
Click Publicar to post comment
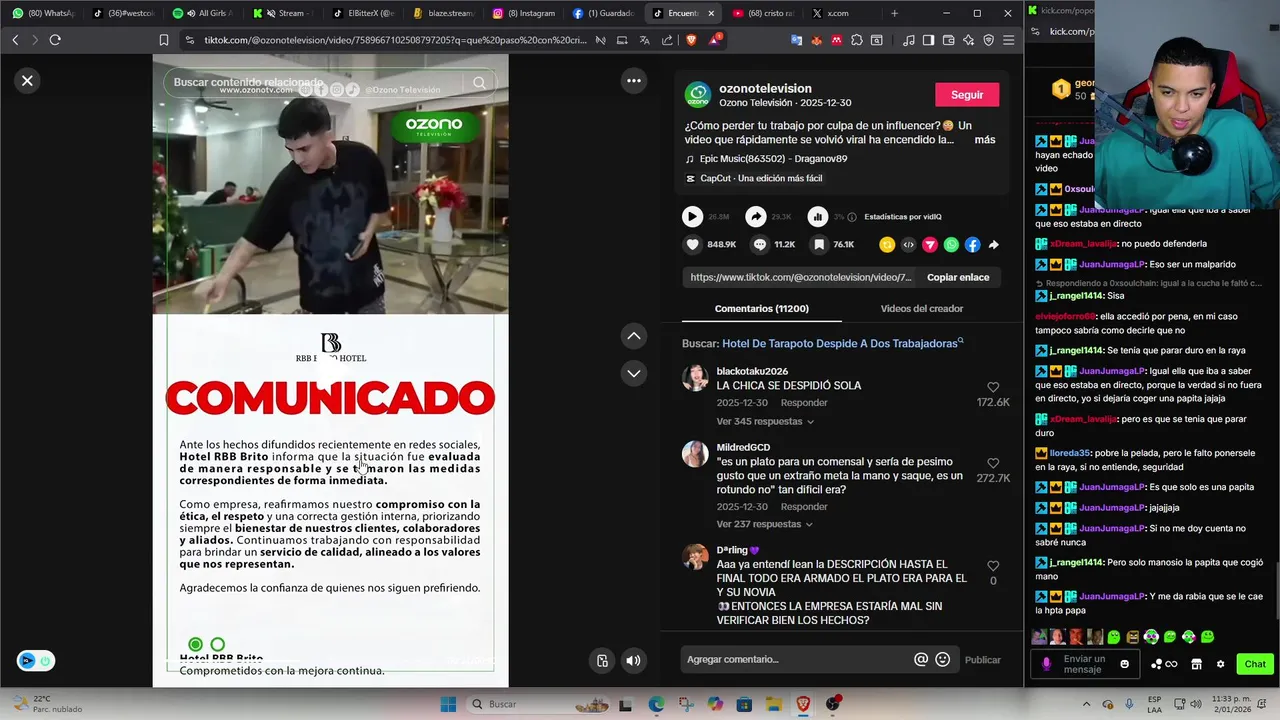[982, 660]
